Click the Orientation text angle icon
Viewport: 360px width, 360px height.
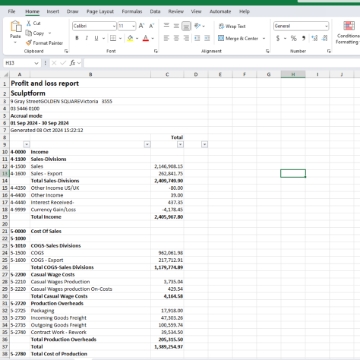pyautogui.click(x=197, y=26)
